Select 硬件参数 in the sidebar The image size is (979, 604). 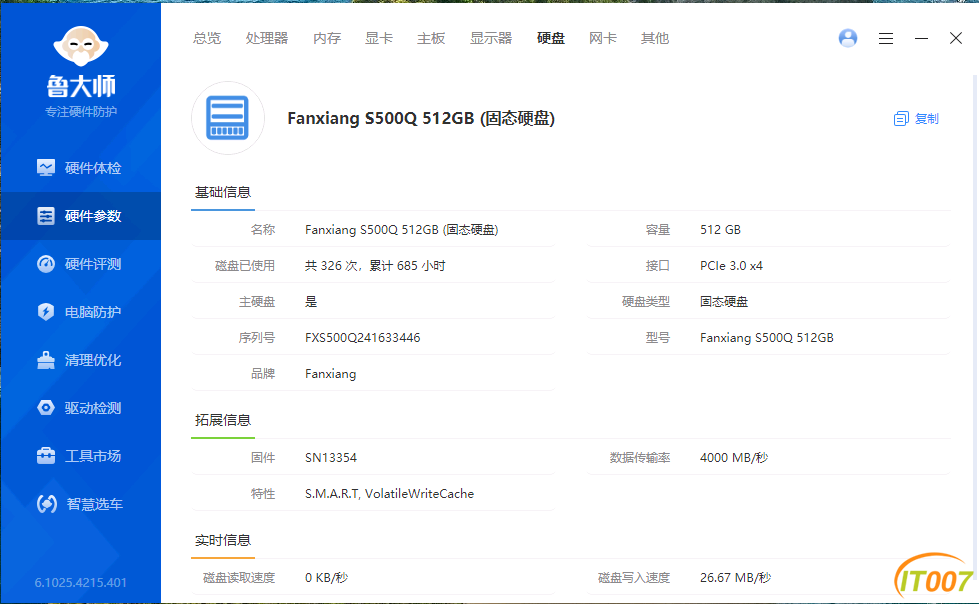click(x=80, y=216)
